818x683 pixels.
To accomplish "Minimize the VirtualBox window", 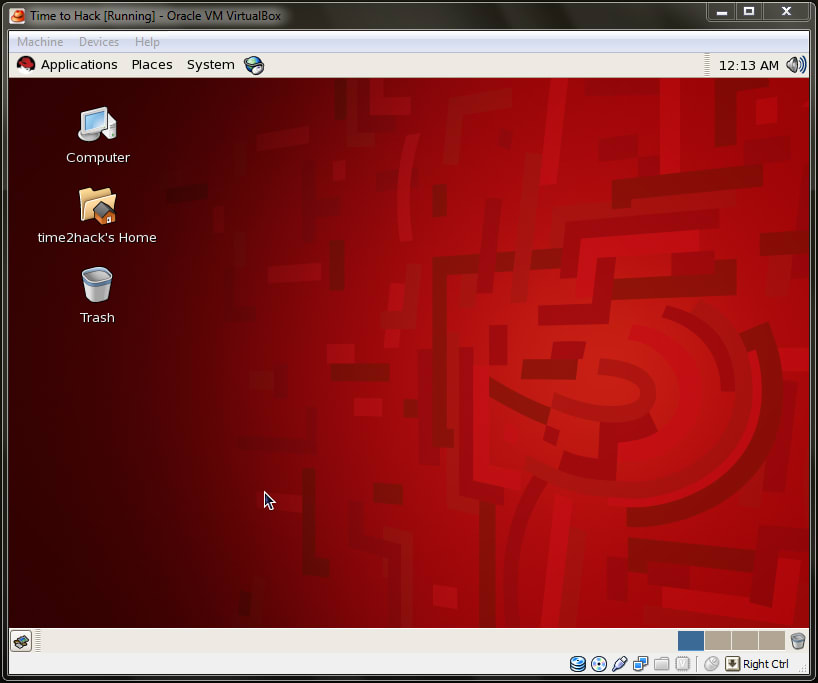I will coord(722,11).
